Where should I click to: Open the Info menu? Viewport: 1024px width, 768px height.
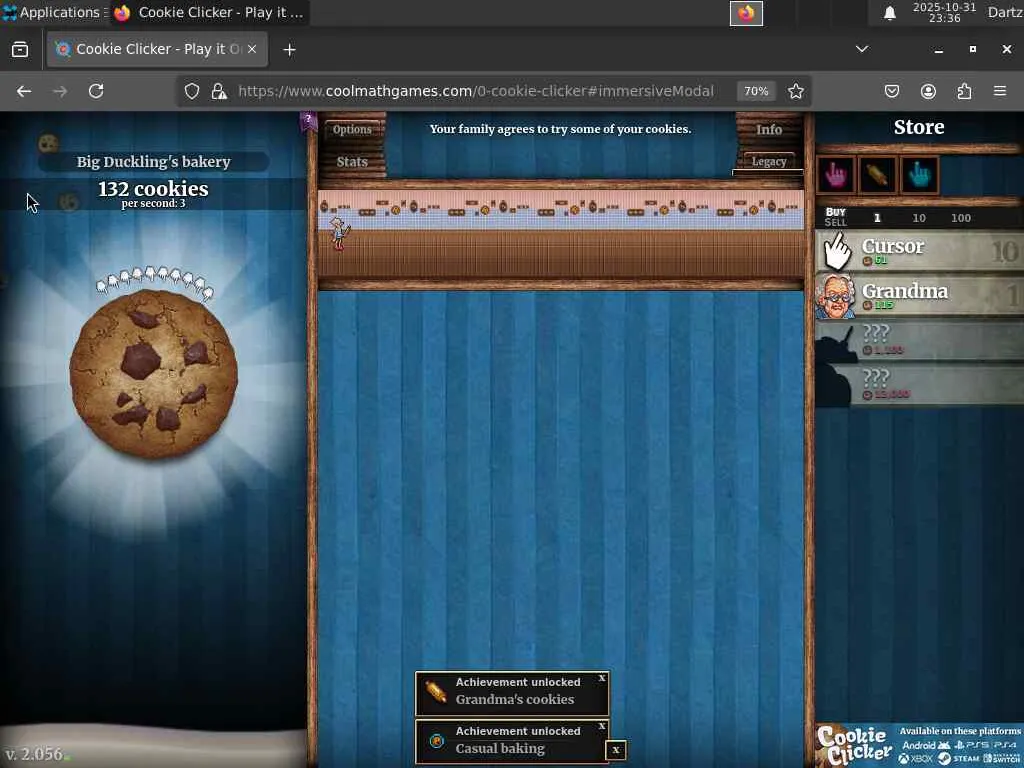click(769, 129)
